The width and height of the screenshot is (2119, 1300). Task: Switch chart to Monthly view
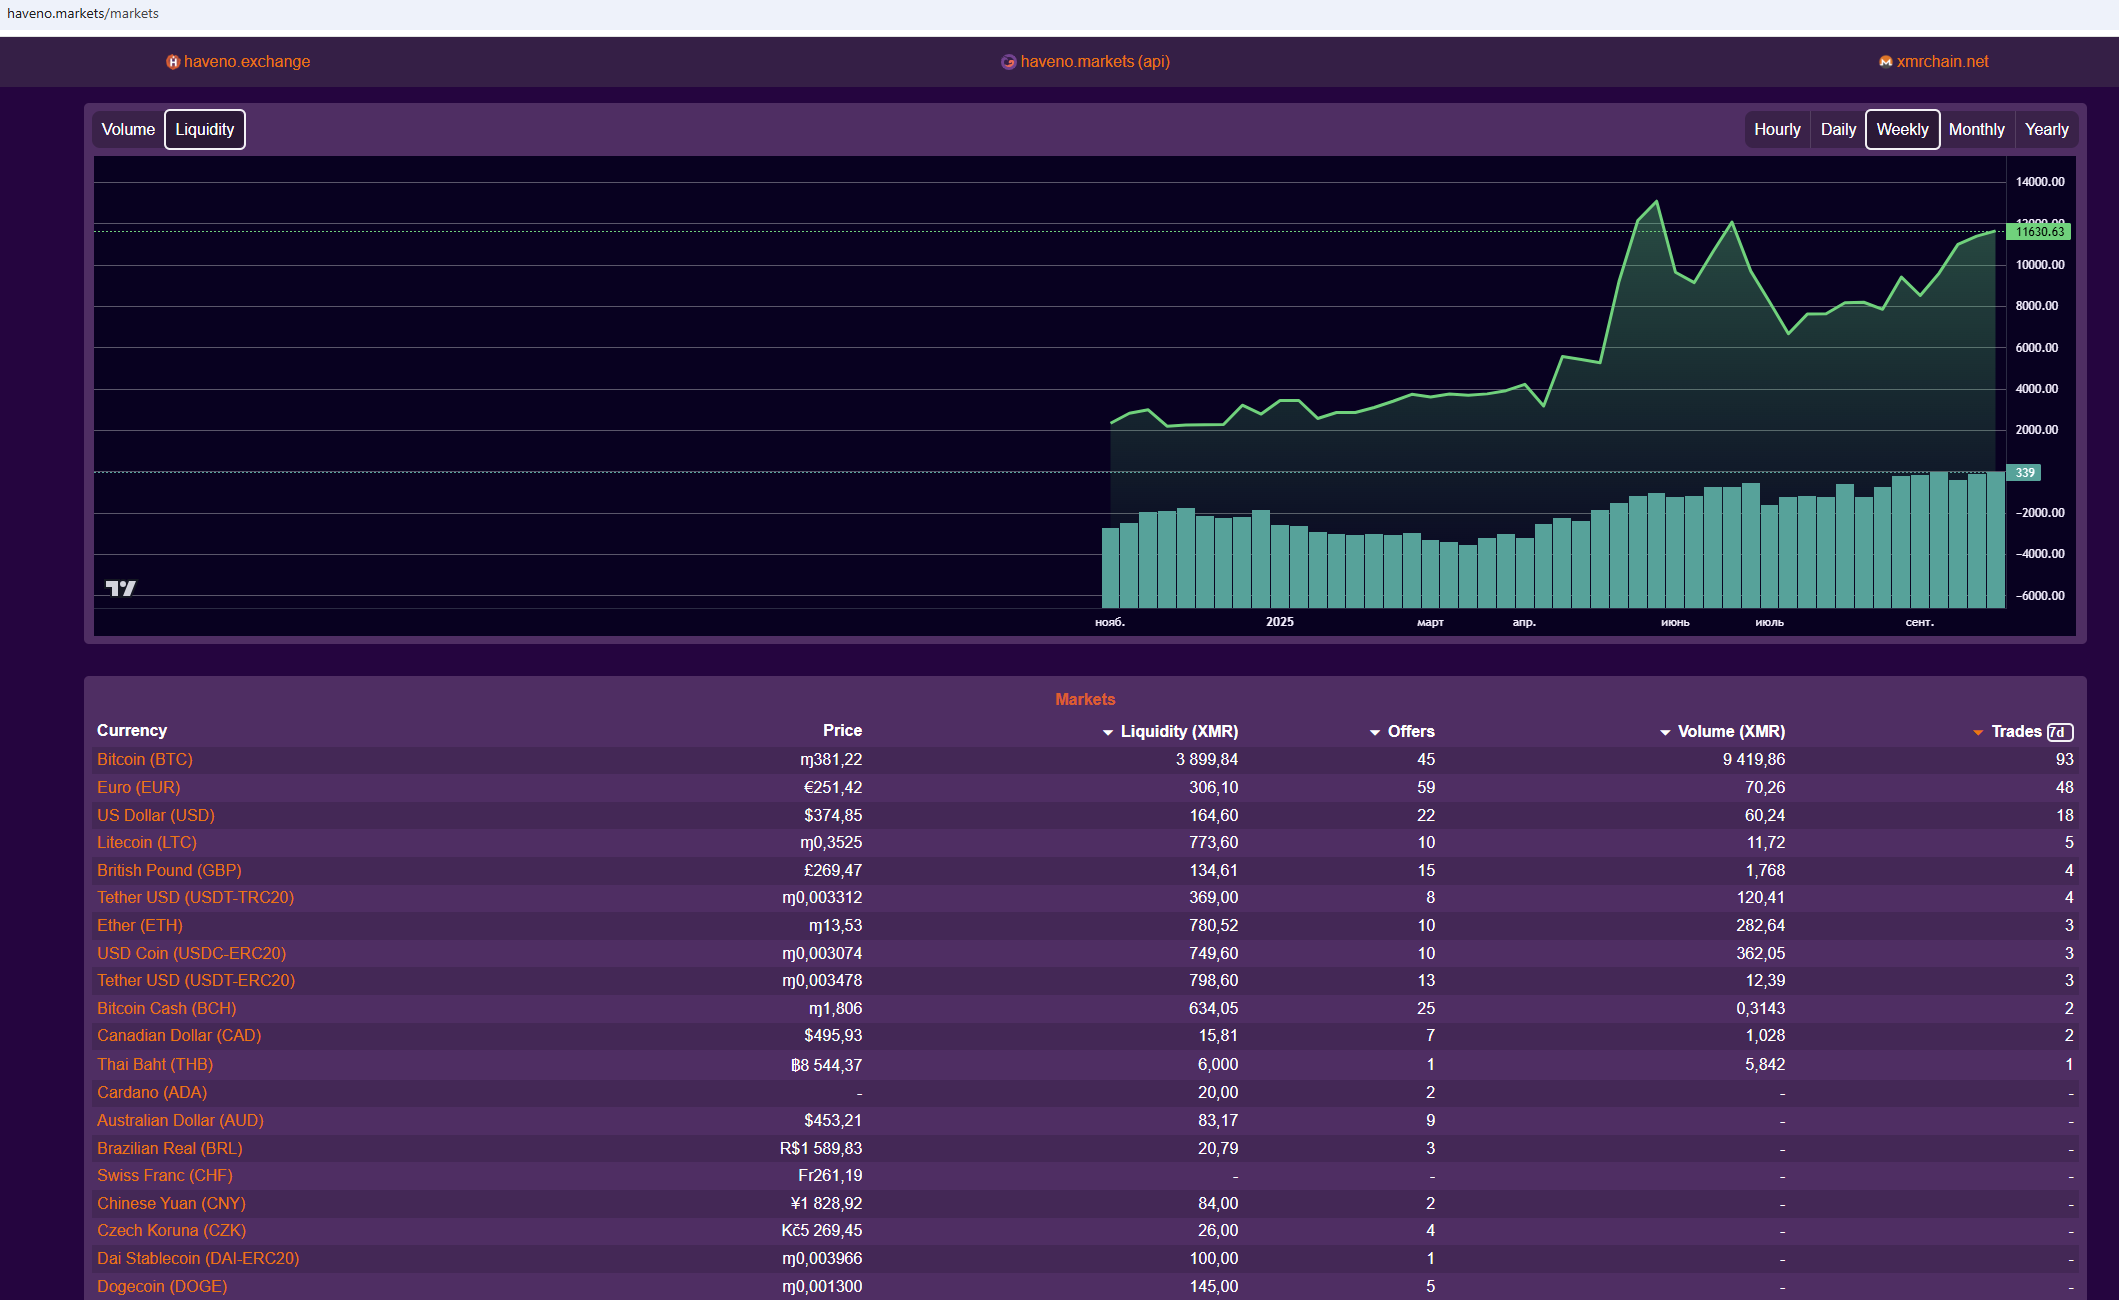(1975, 130)
